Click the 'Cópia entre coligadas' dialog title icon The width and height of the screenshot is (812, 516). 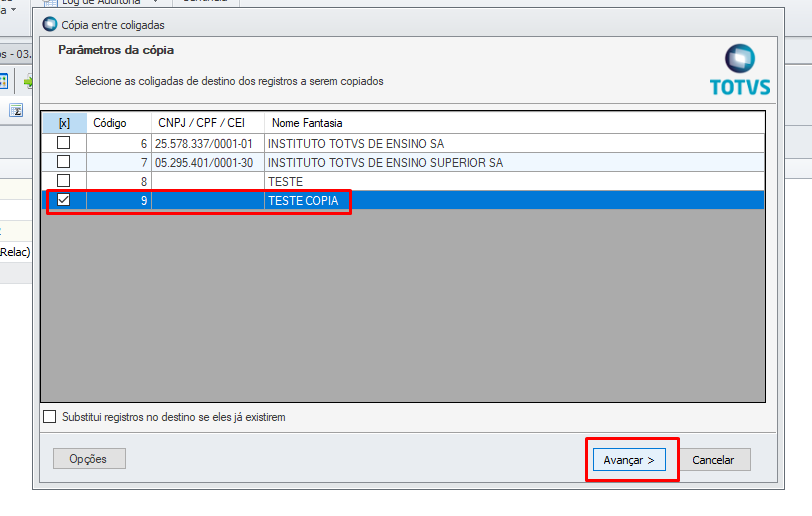click(x=50, y=24)
